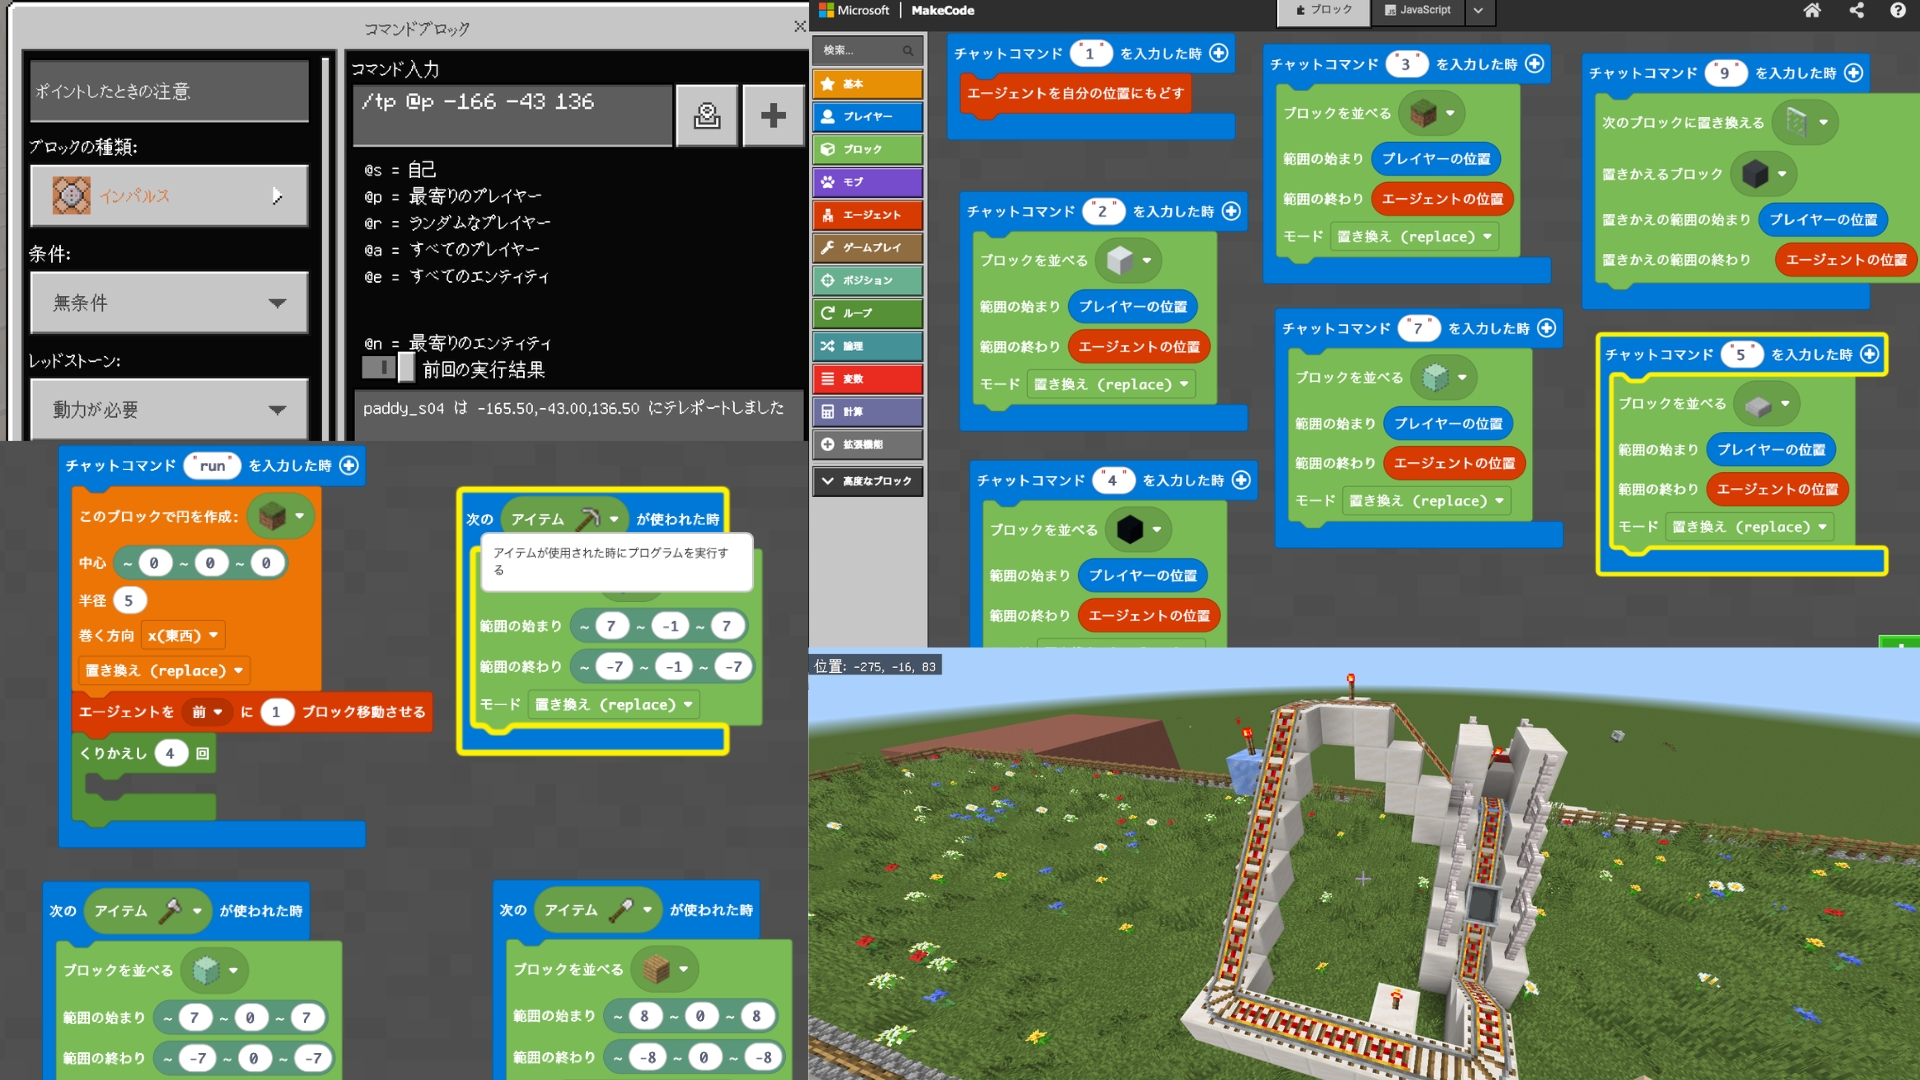1920x1080 pixels.
Task: Expand the 高度なブロック category
Action: (867, 481)
